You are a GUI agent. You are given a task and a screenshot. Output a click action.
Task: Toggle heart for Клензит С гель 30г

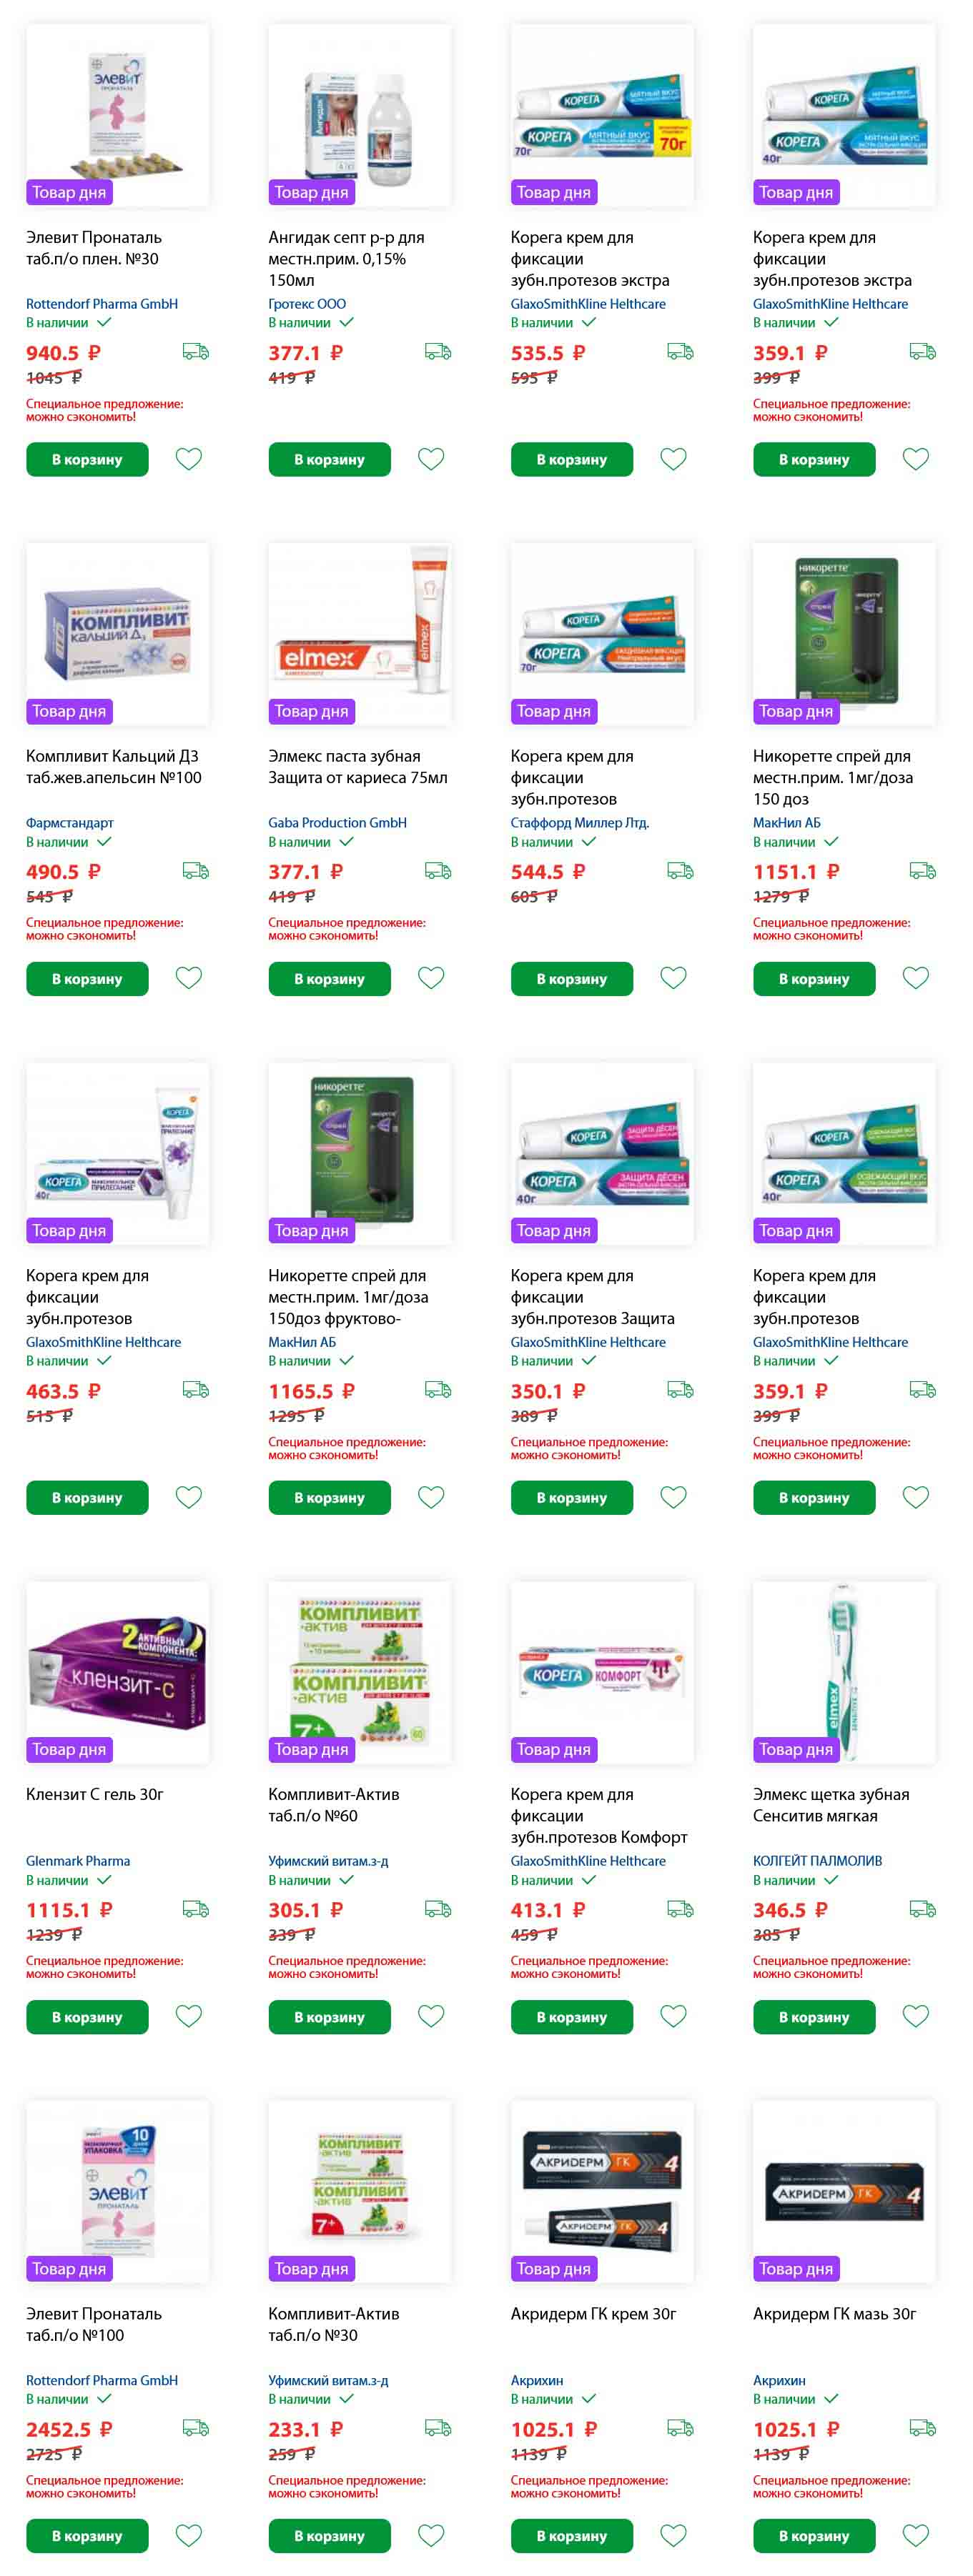[188, 2016]
